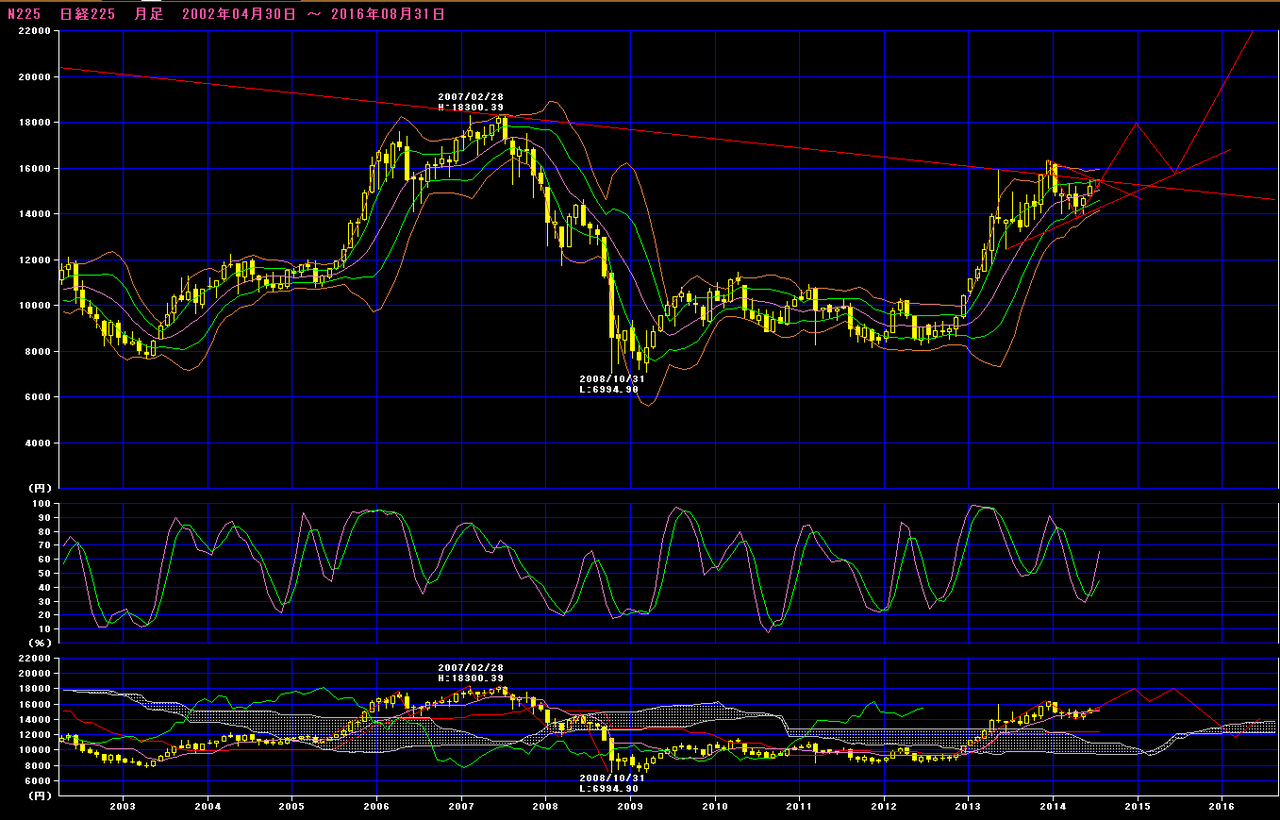Click the 2009 year label on the time axis
Image resolution: width=1280 pixels, height=820 pixels.
pyautogui.click(x=630, y=806)
